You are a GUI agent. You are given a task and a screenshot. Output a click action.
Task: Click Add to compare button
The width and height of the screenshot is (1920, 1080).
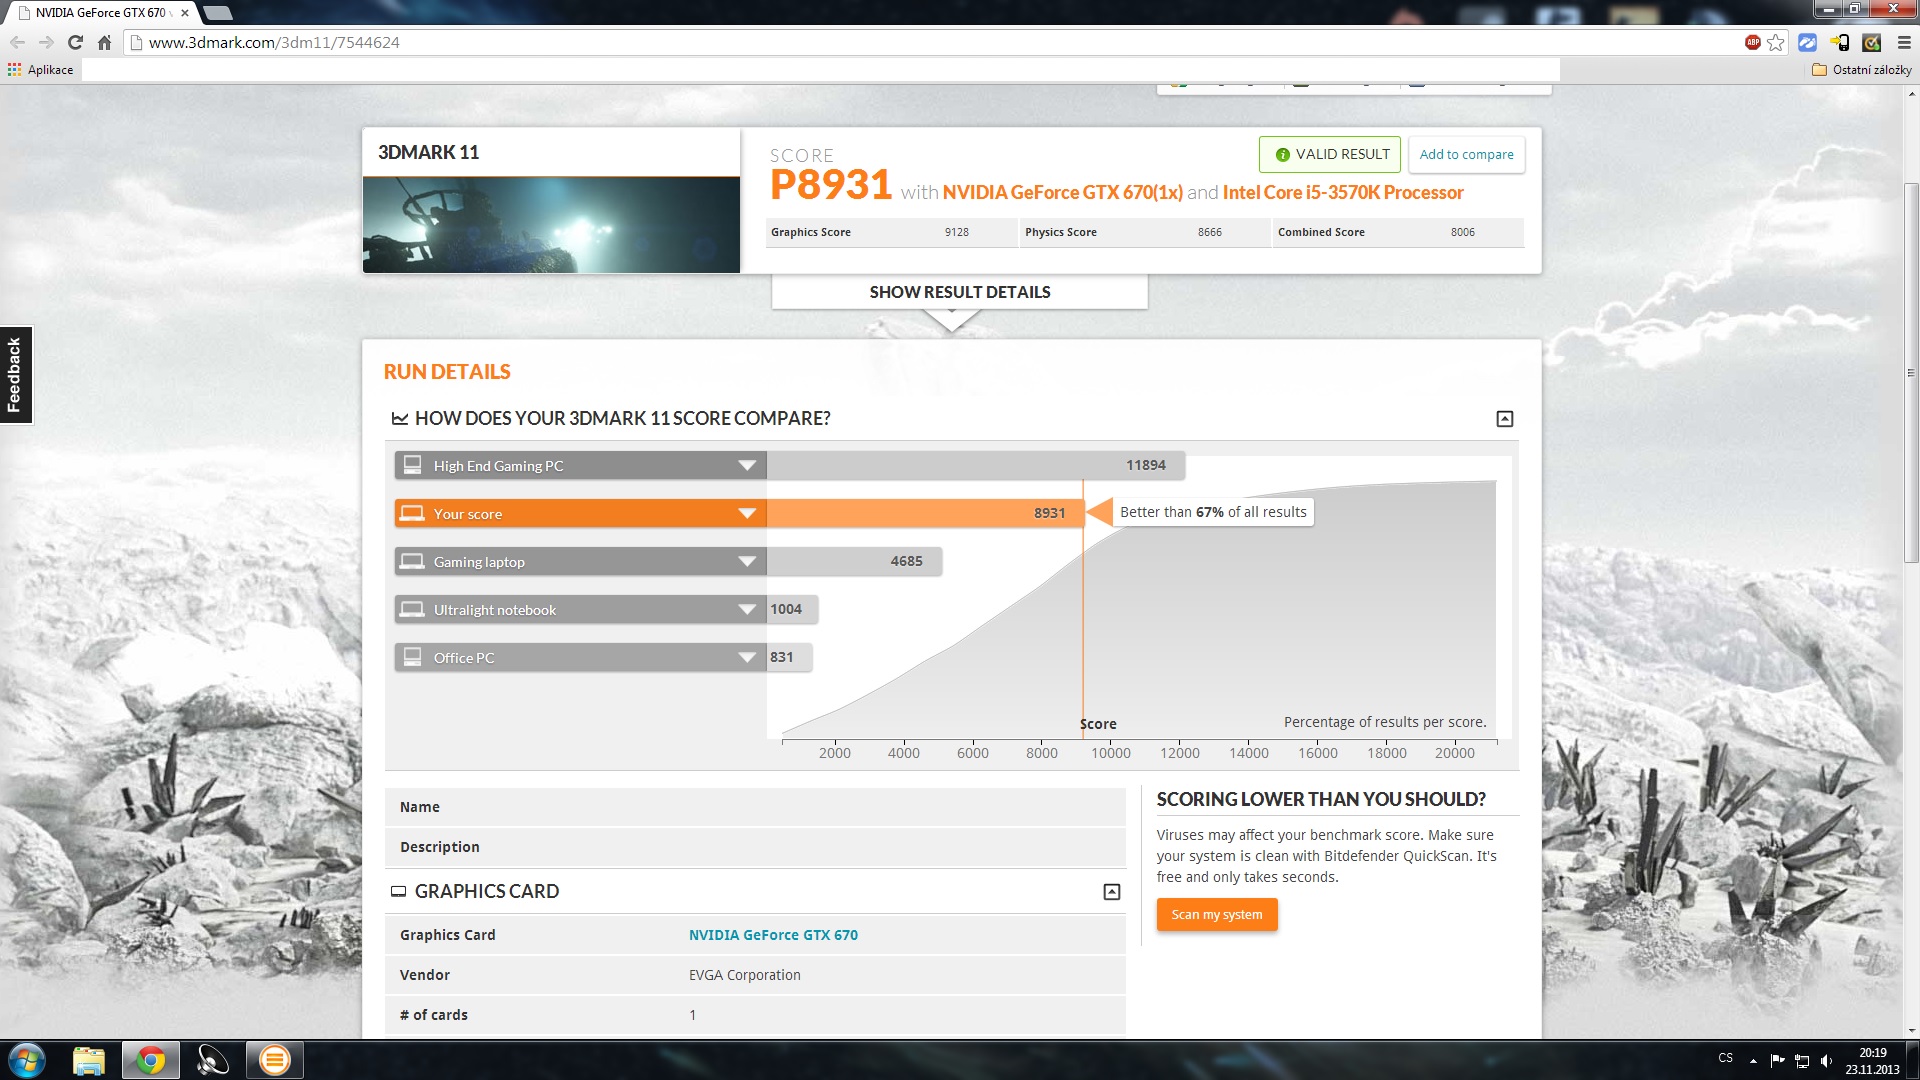1466,154
